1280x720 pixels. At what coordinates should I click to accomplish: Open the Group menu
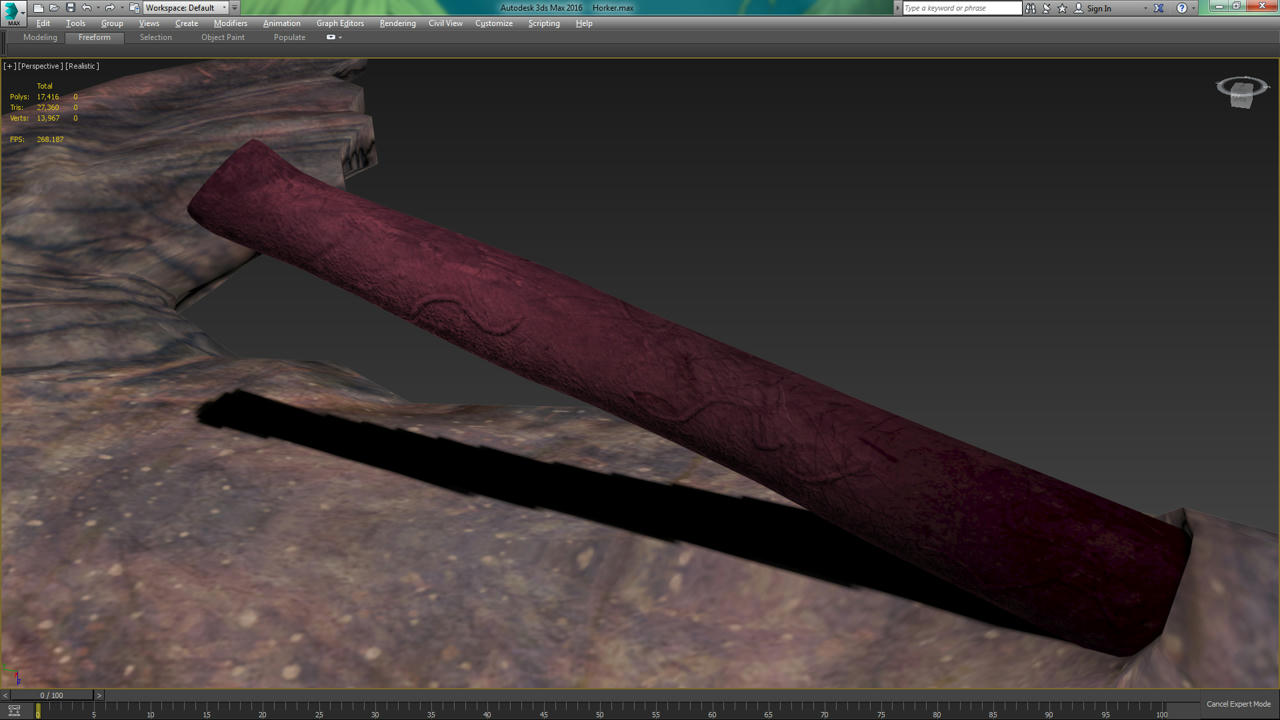pyautogui.click(x=112, y=23)
